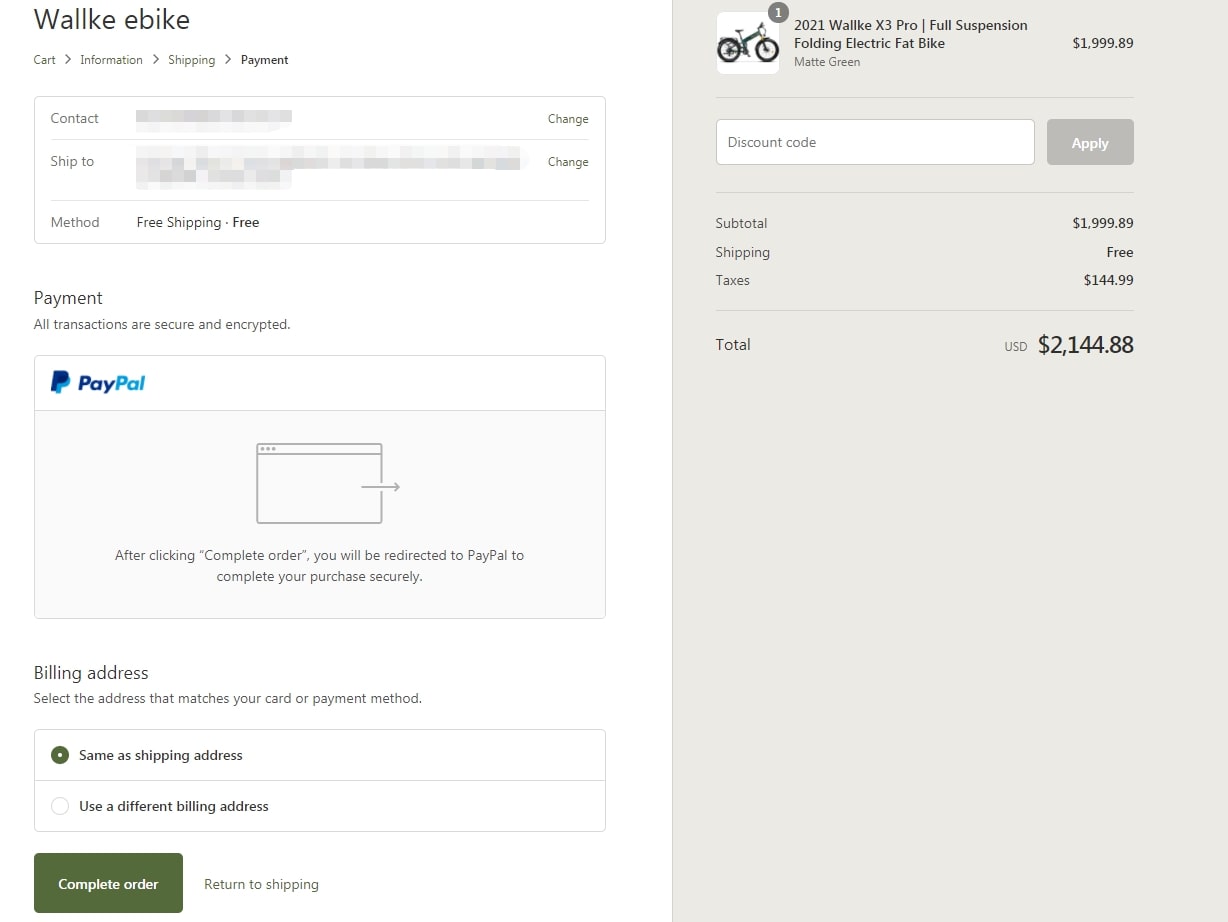Click the total amount $2,144.88
The height and width of the screenshot is (922, 1228).
(x=1086, y=345)
